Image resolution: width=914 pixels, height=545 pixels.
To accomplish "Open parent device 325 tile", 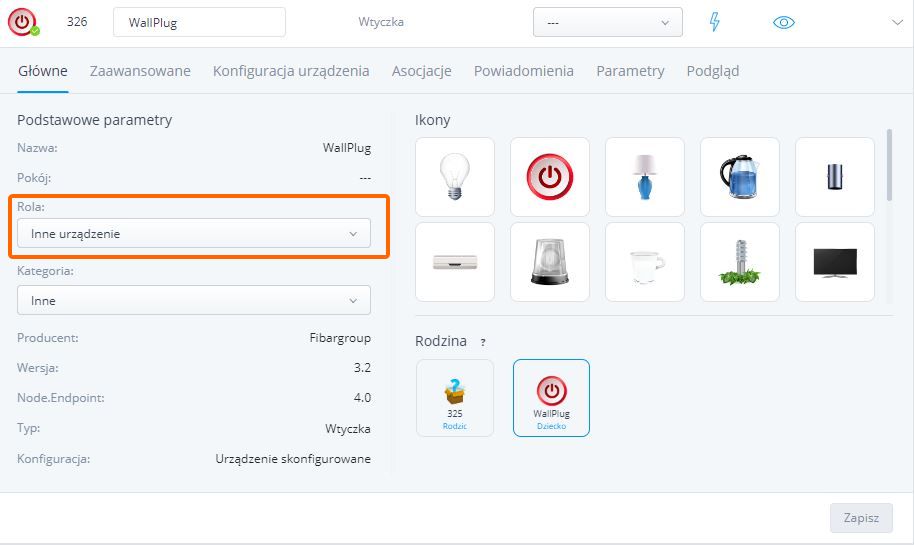I will pos(454,398).
